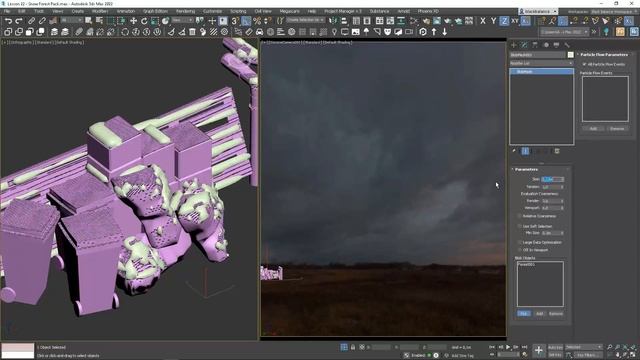Click the Remove button under Blob Objects
The width and height of the screenshot is (640, 360).
pos(556,313)
